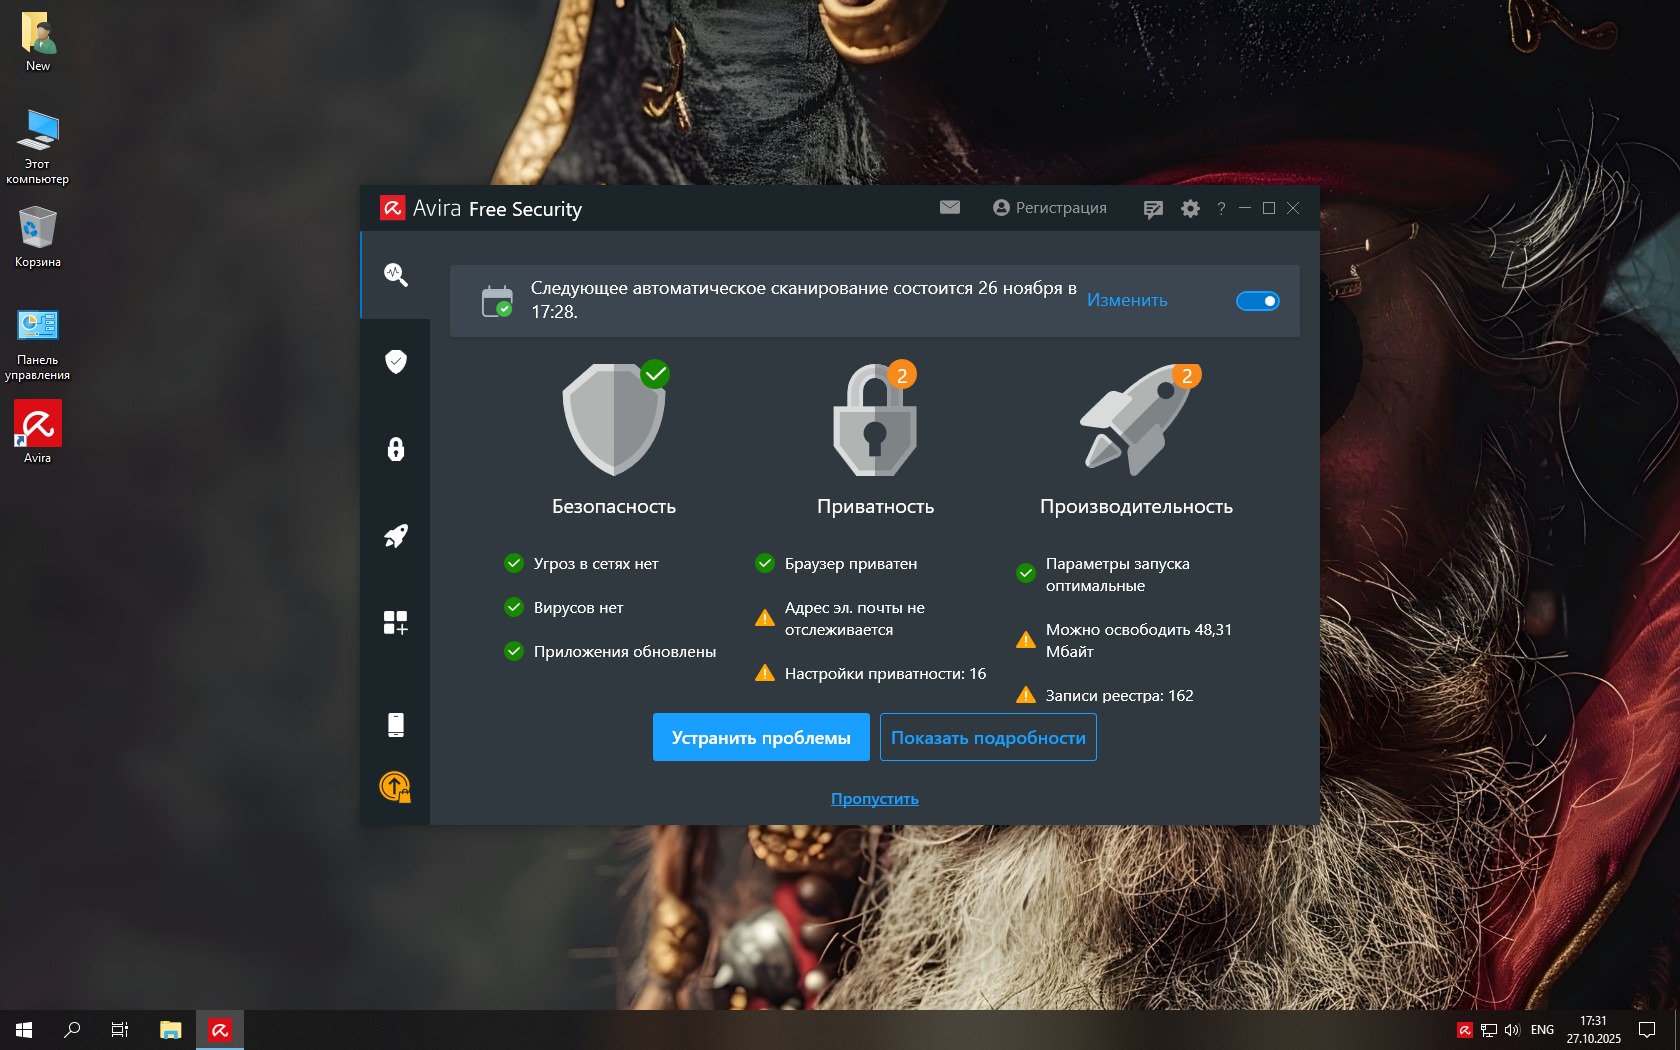Click 'Записи реестра: 162' warning
The height and width of the screenshot is (1050, 1680).
tap(1105, 696)
